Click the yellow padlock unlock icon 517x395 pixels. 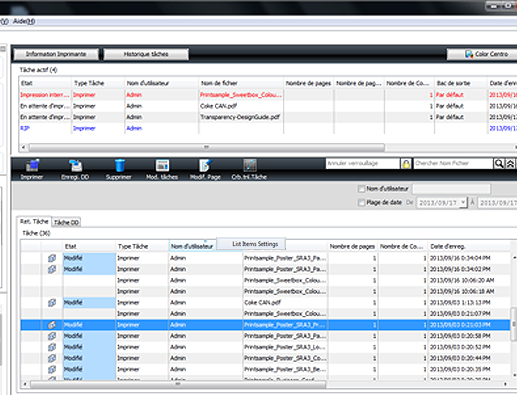(406, 164)
